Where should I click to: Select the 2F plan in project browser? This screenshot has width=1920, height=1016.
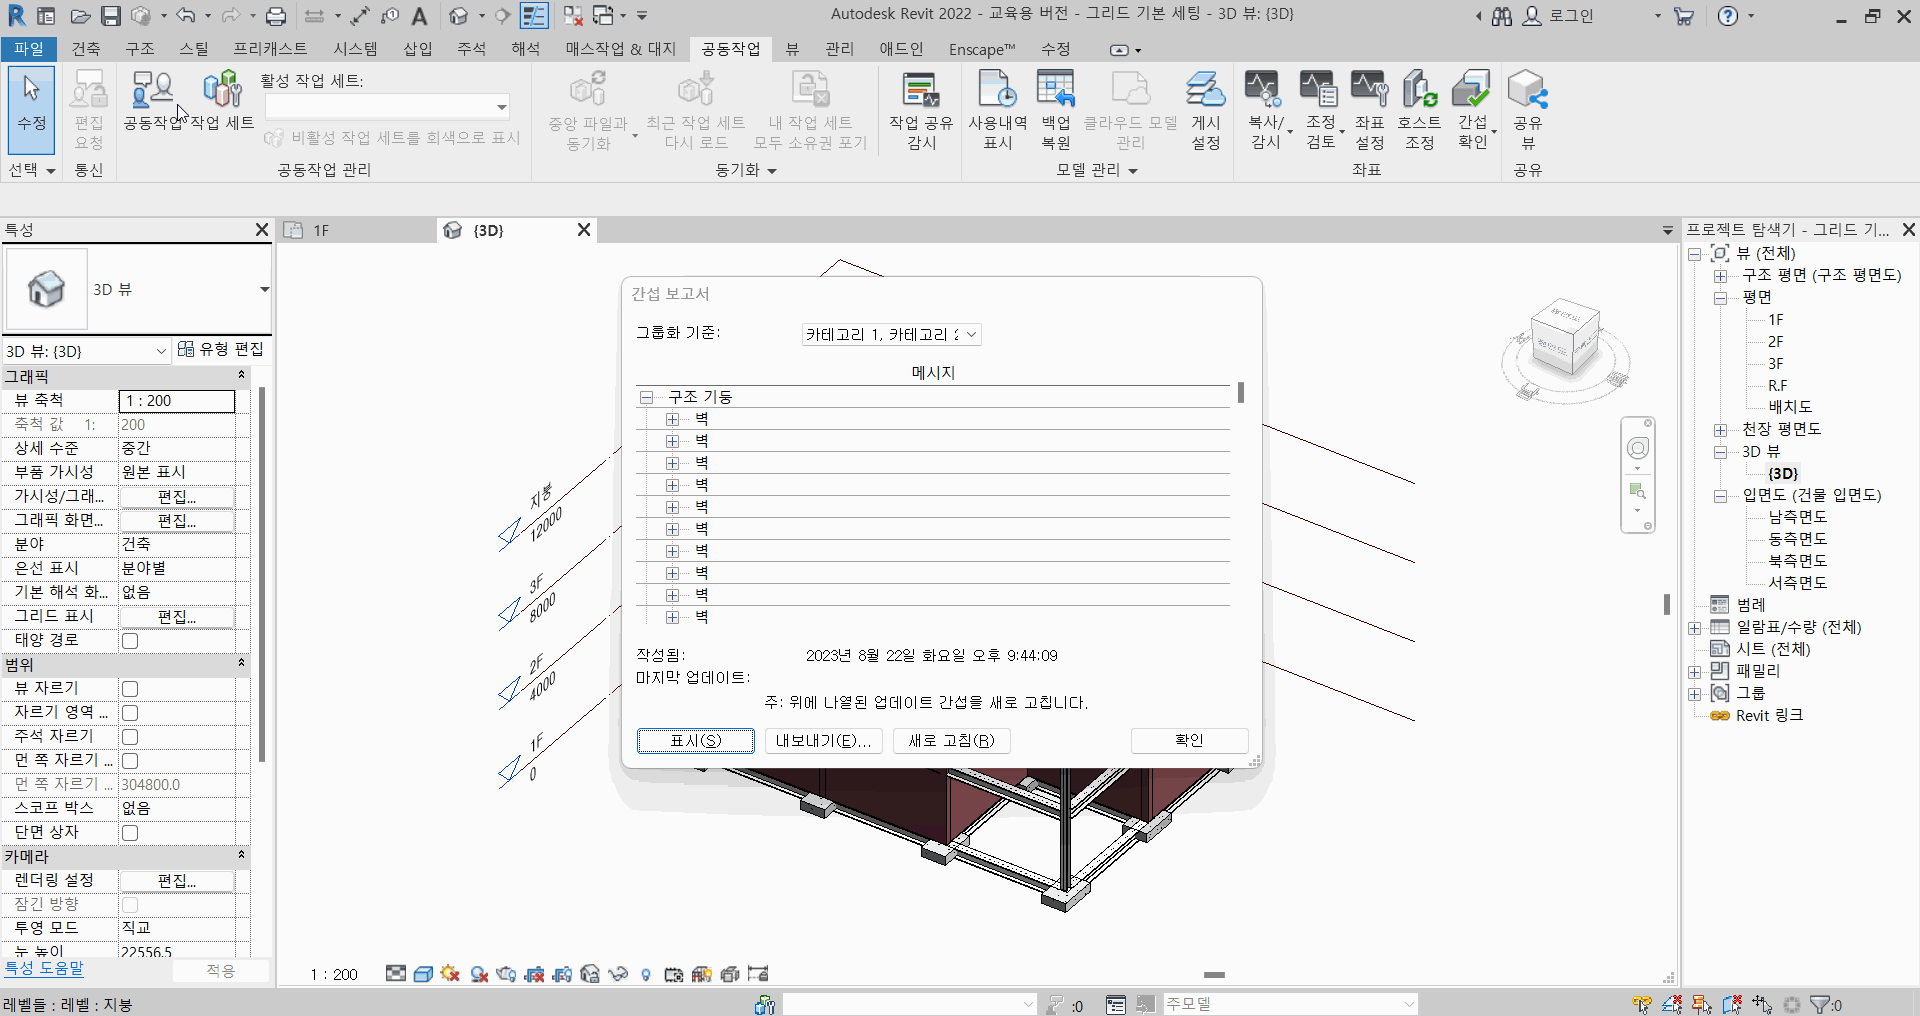tap(1775, 342)
